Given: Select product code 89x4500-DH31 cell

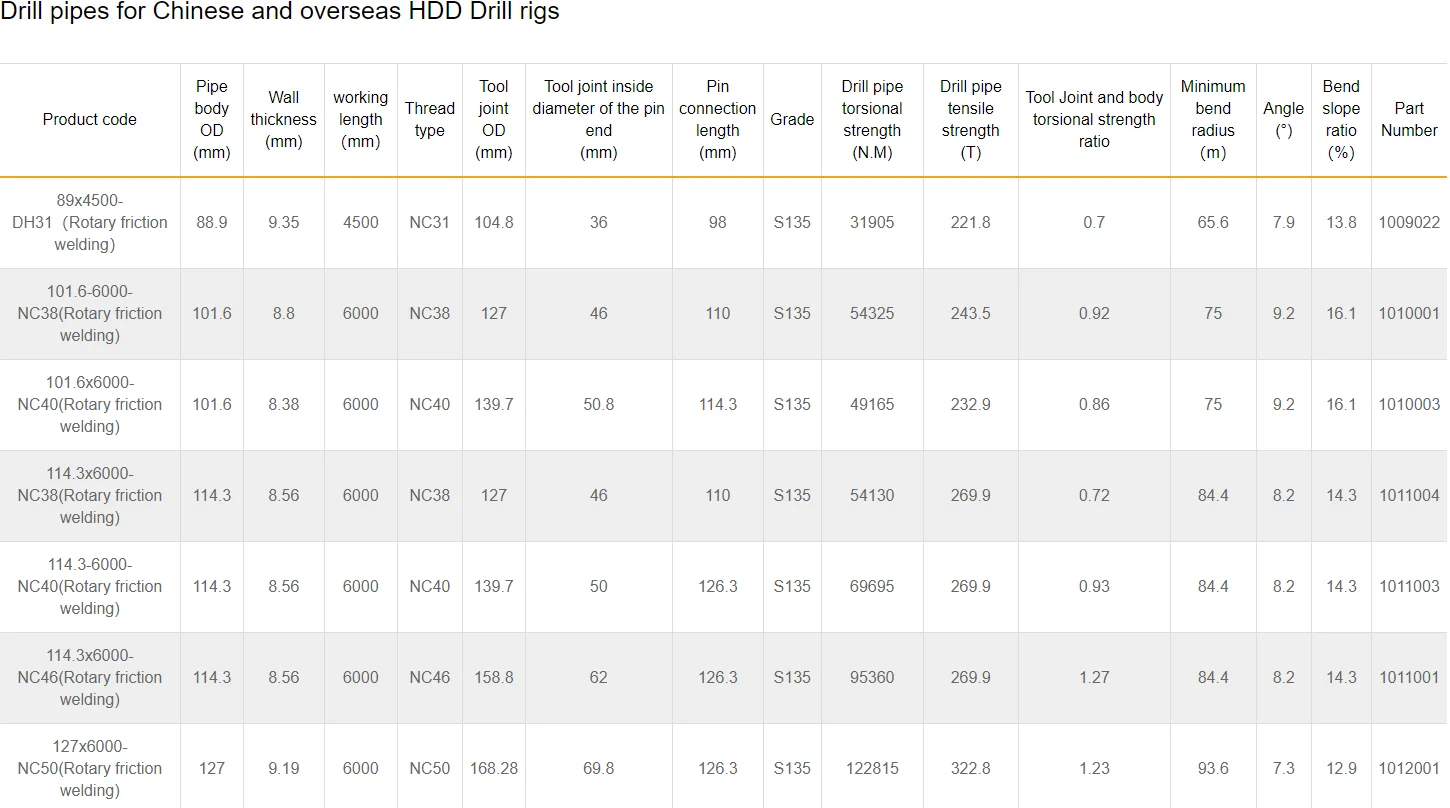Looking at the screenshot, I should [90, 223].
